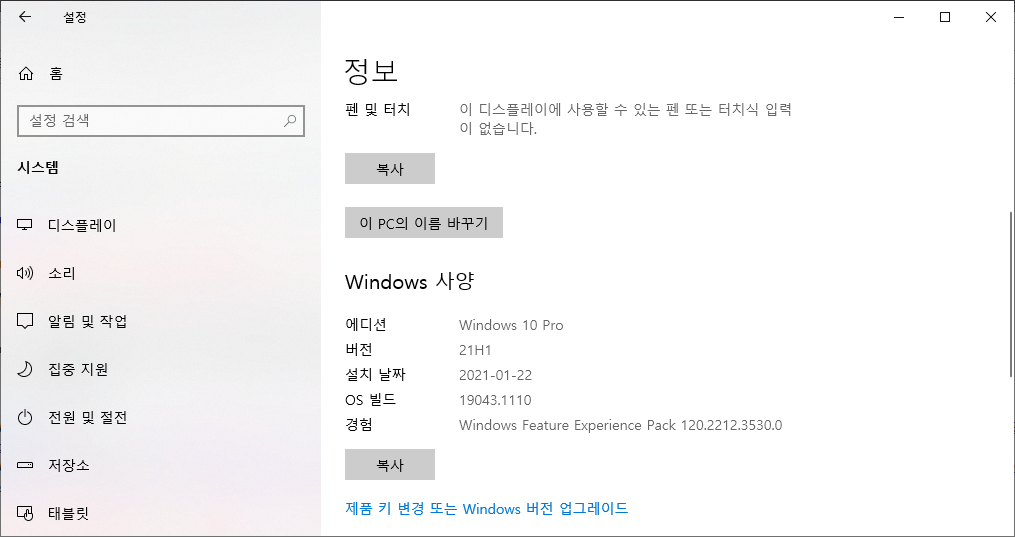Click the 버전 label
Image resolution: width=1015 pixels, height=537 pixels.
(359, 350)
